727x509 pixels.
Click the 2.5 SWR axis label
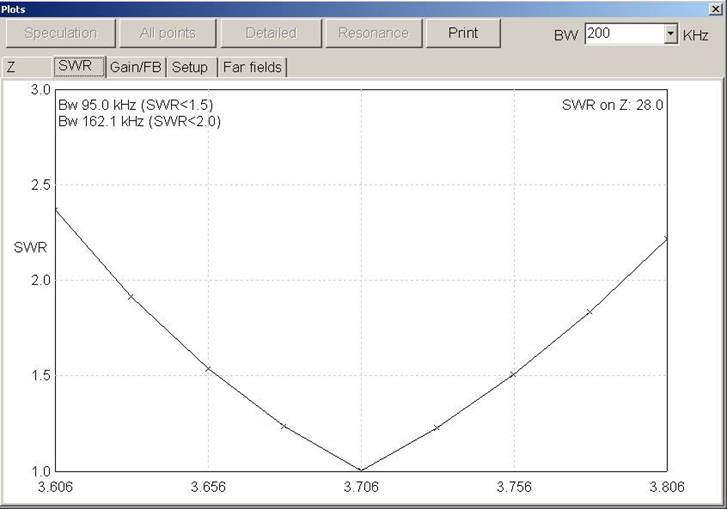tap(41, 185)
